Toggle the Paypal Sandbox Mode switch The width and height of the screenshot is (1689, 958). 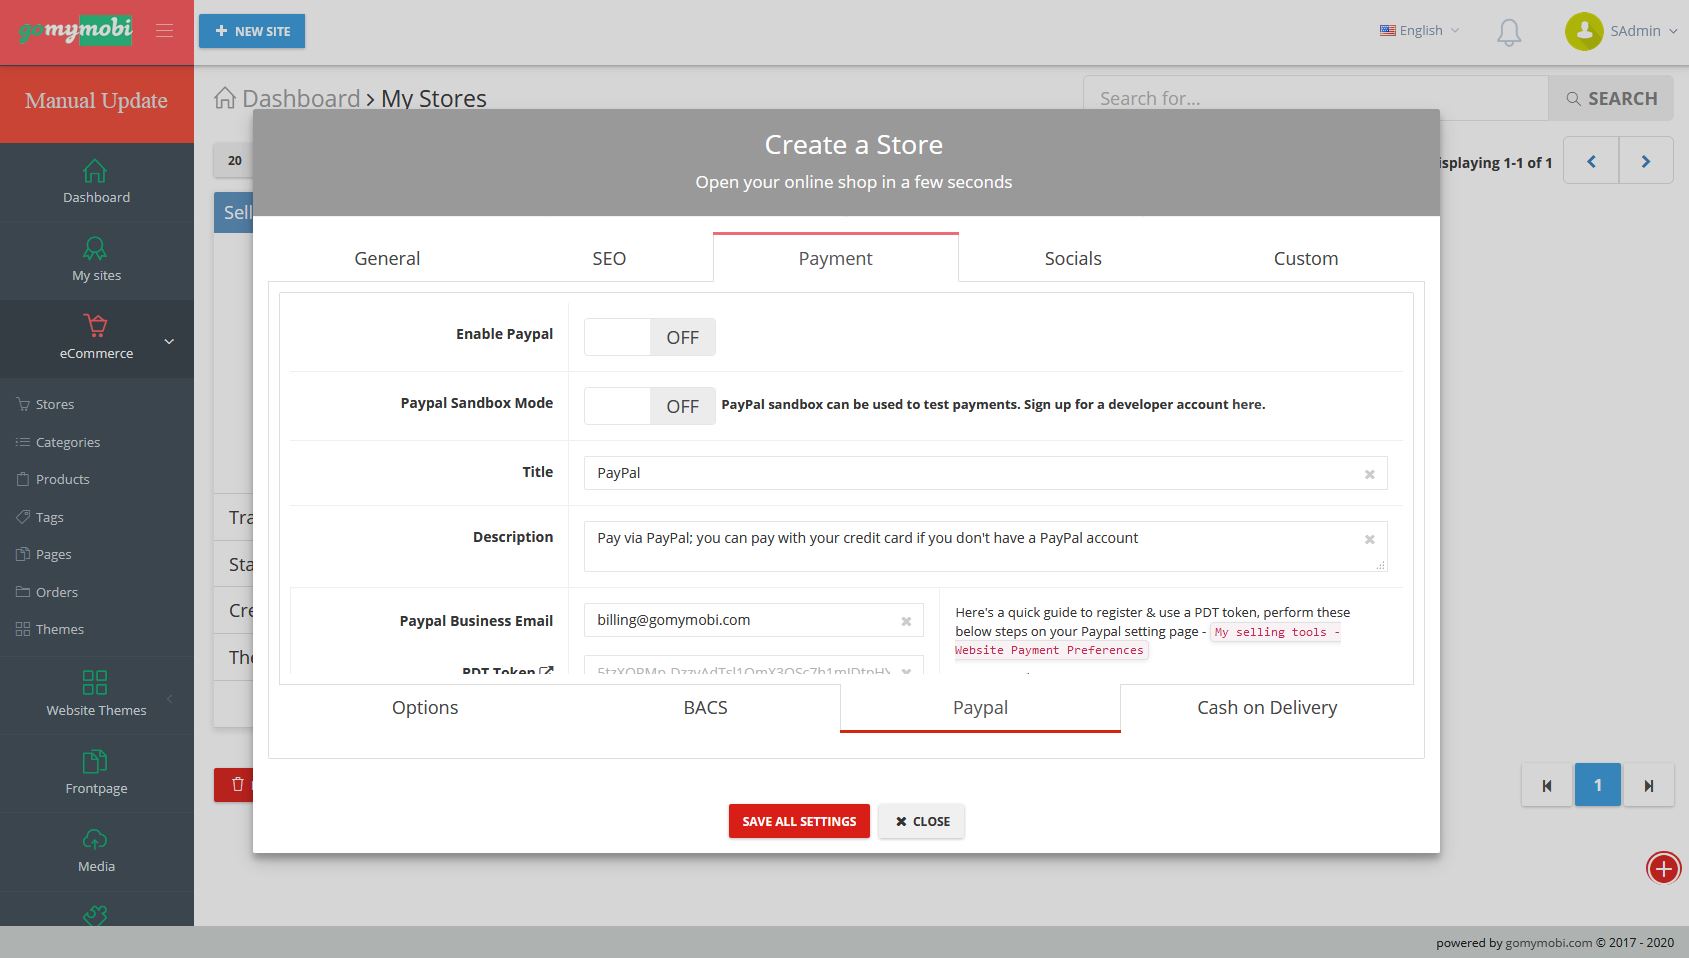(650, 406)
